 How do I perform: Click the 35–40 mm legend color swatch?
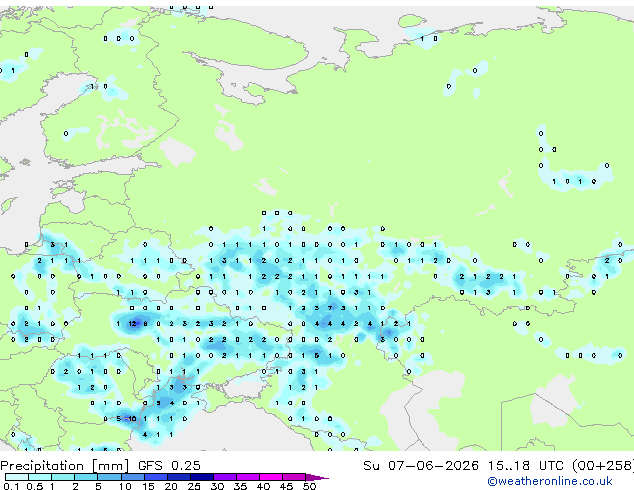247,477
